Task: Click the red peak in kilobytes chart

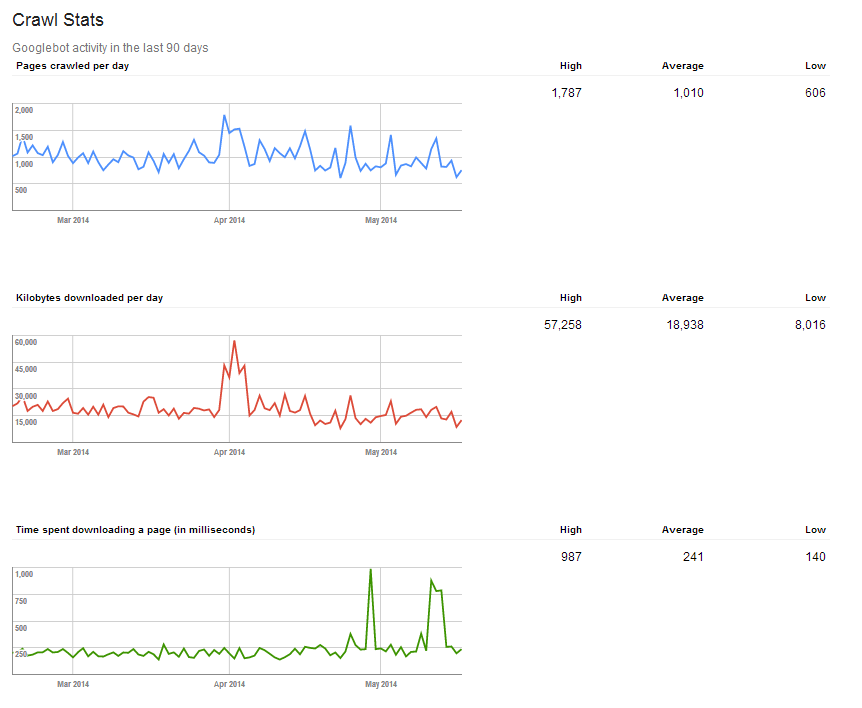Action: point(234,341)
